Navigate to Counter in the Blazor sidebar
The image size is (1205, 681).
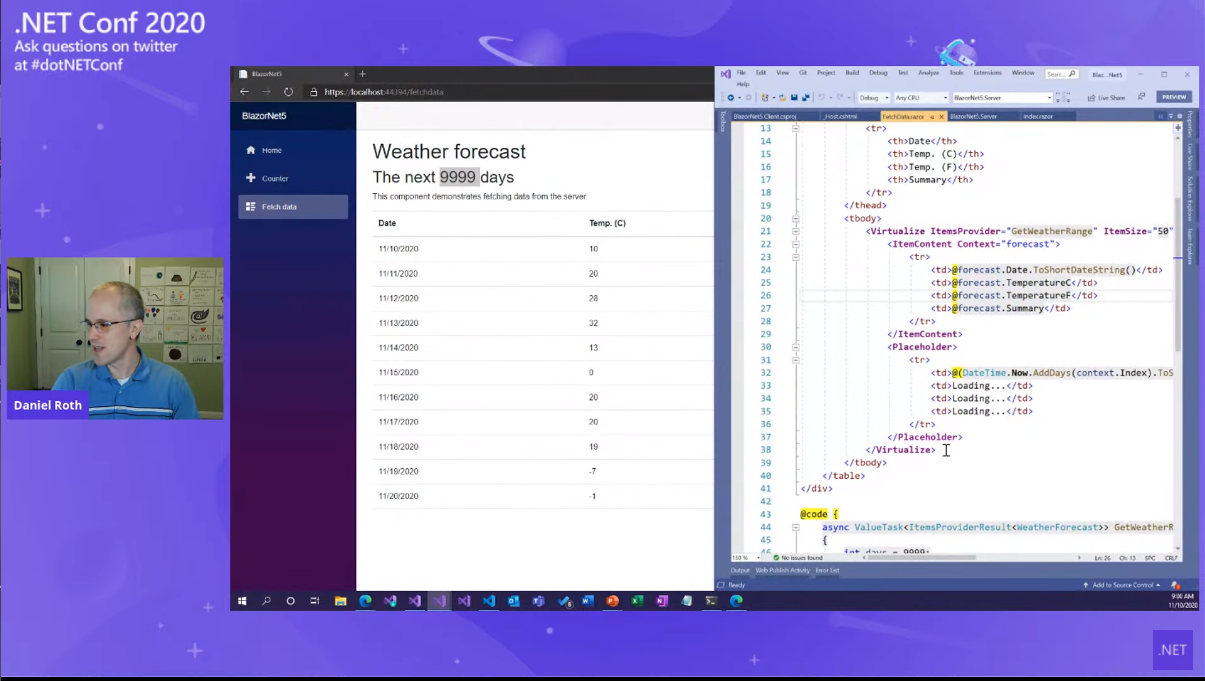(293, 178)
